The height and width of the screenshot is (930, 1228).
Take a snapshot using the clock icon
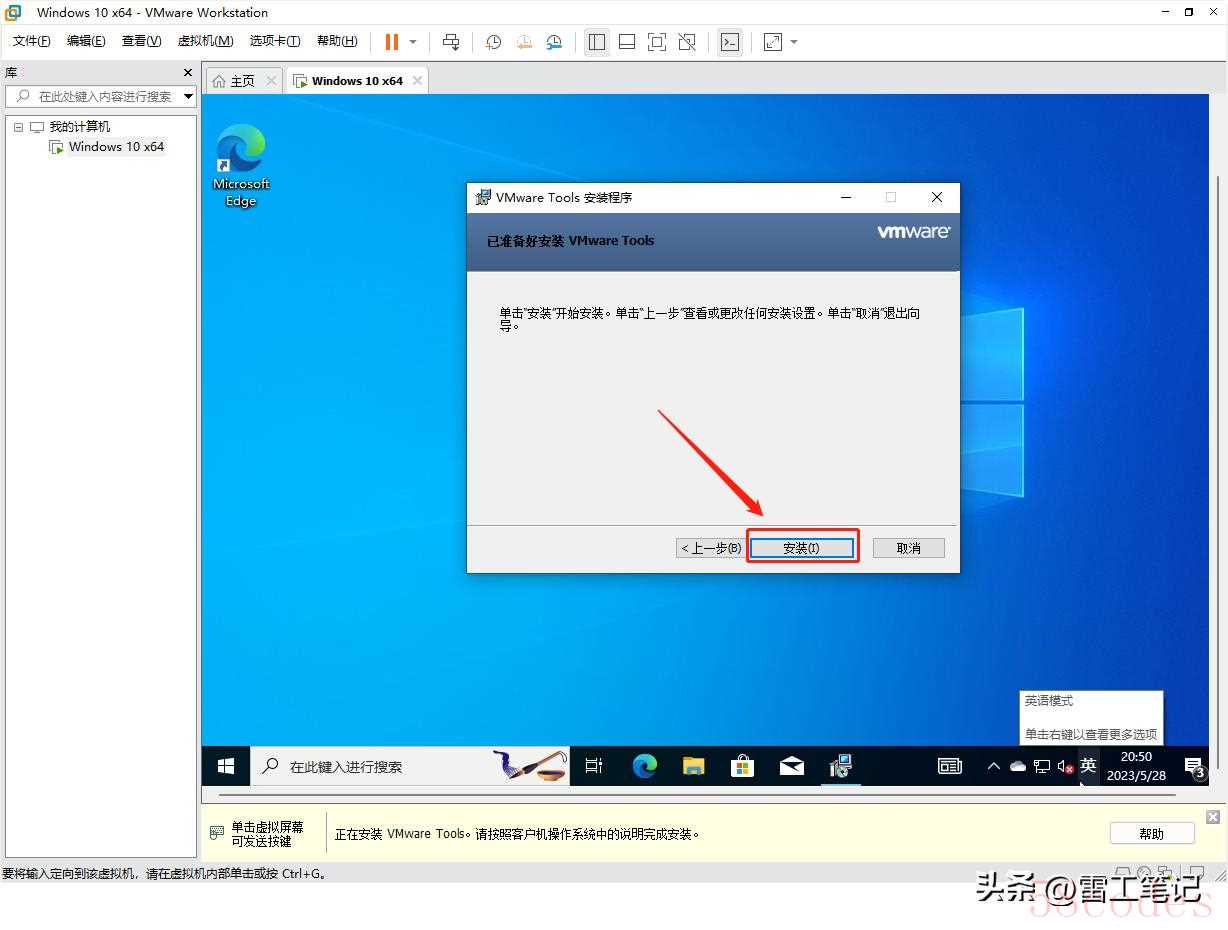coord(493,42)
